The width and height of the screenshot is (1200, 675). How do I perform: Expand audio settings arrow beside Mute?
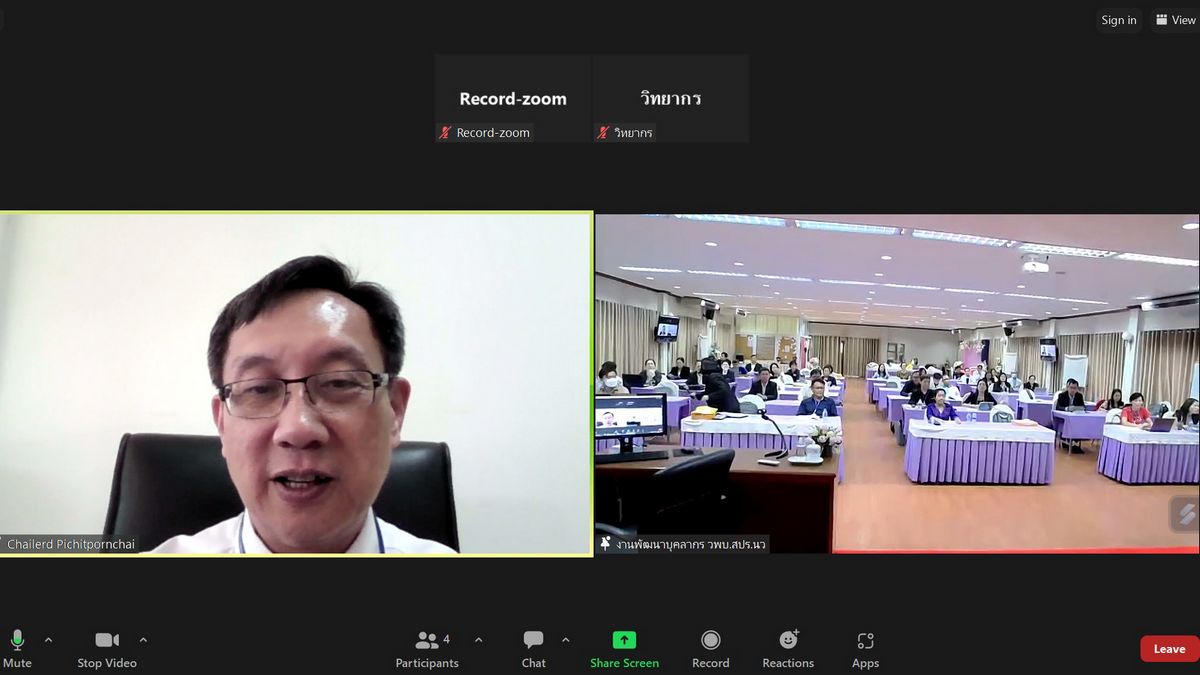point(48,640)
